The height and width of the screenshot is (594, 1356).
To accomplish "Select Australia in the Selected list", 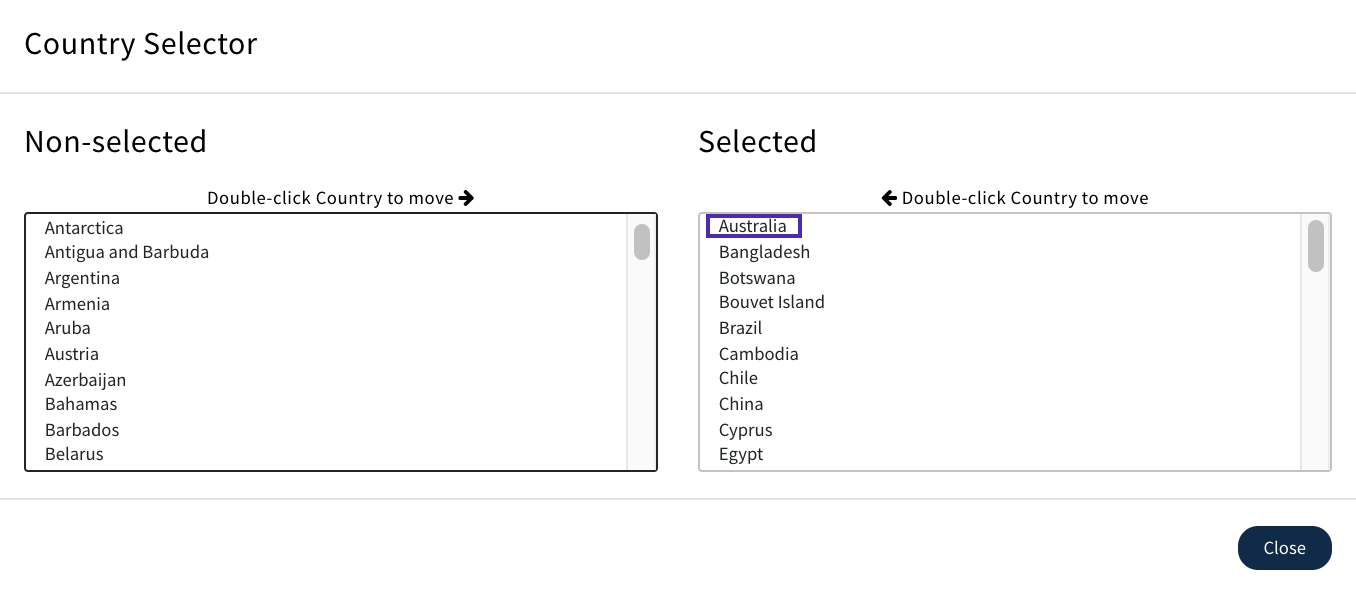I will (753, 227).
